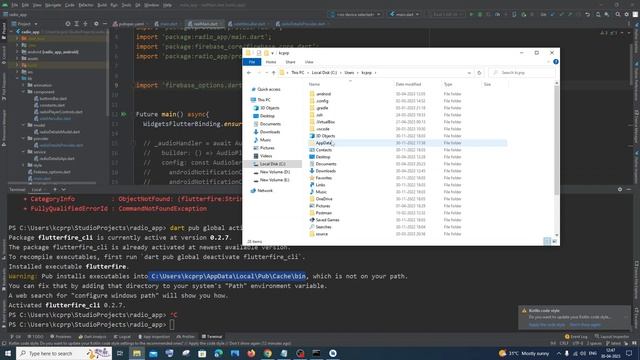Select the Contacts folder in file list
The image size is (640, 360).
tap(407, 150)
